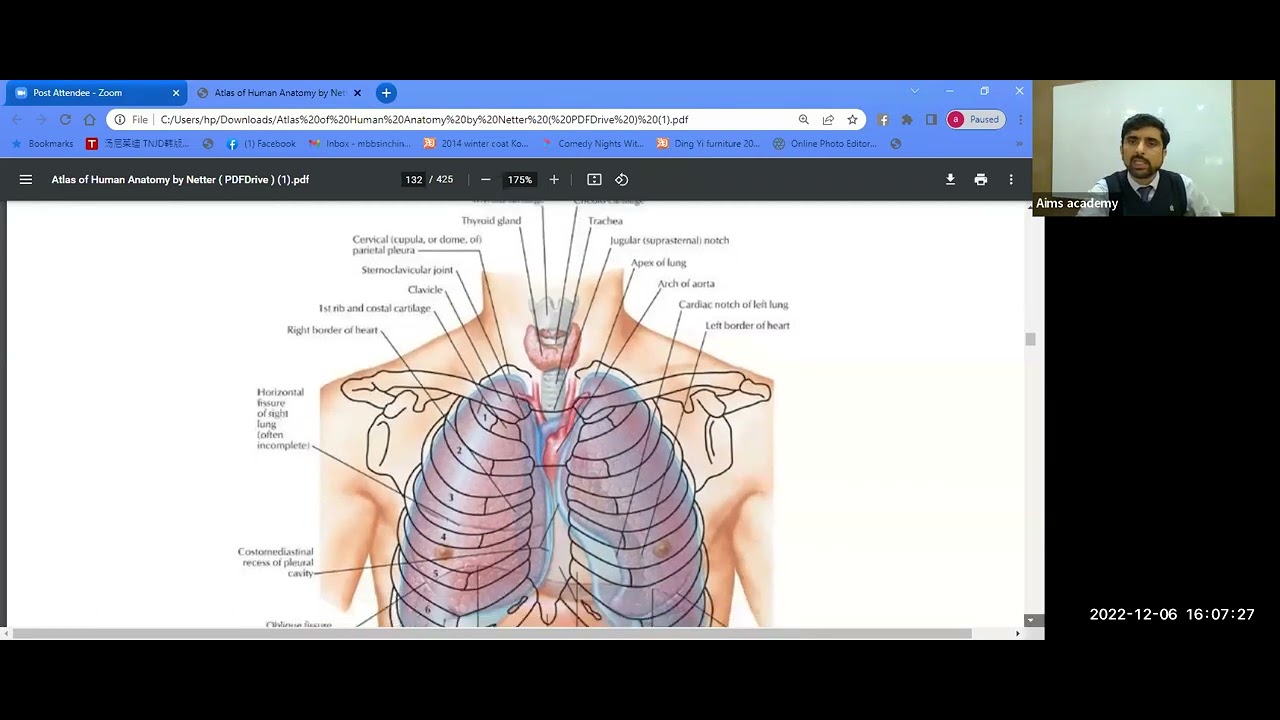Open the Ding Yi furniture bookmark
Screen dimensions: 1280x720
pyautogui.click(x=708, y=144)
